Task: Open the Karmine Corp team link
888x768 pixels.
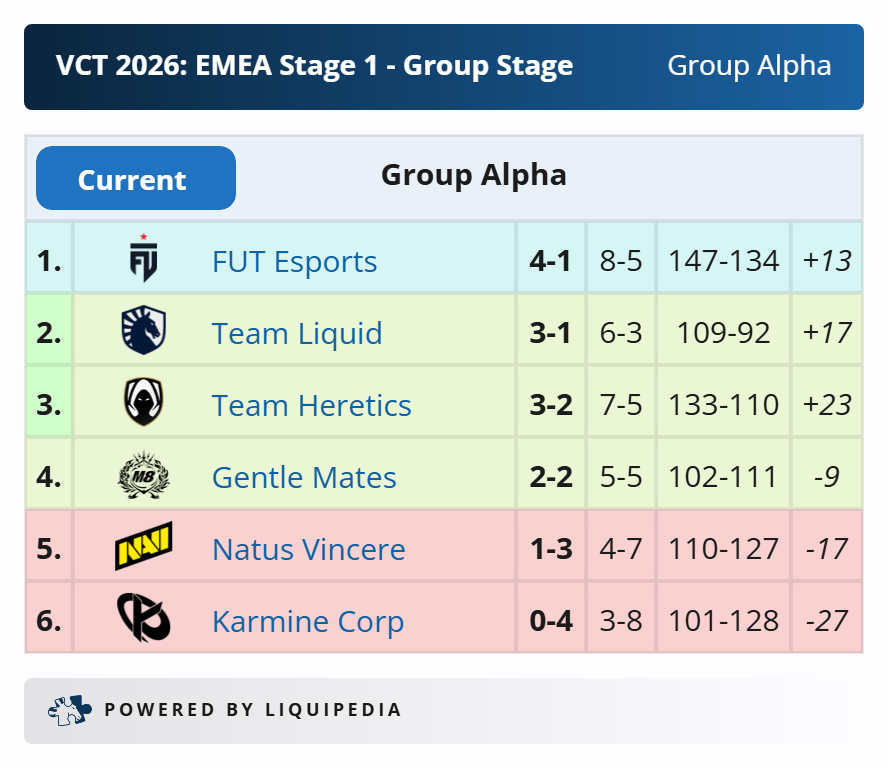Action: [308, 621]
